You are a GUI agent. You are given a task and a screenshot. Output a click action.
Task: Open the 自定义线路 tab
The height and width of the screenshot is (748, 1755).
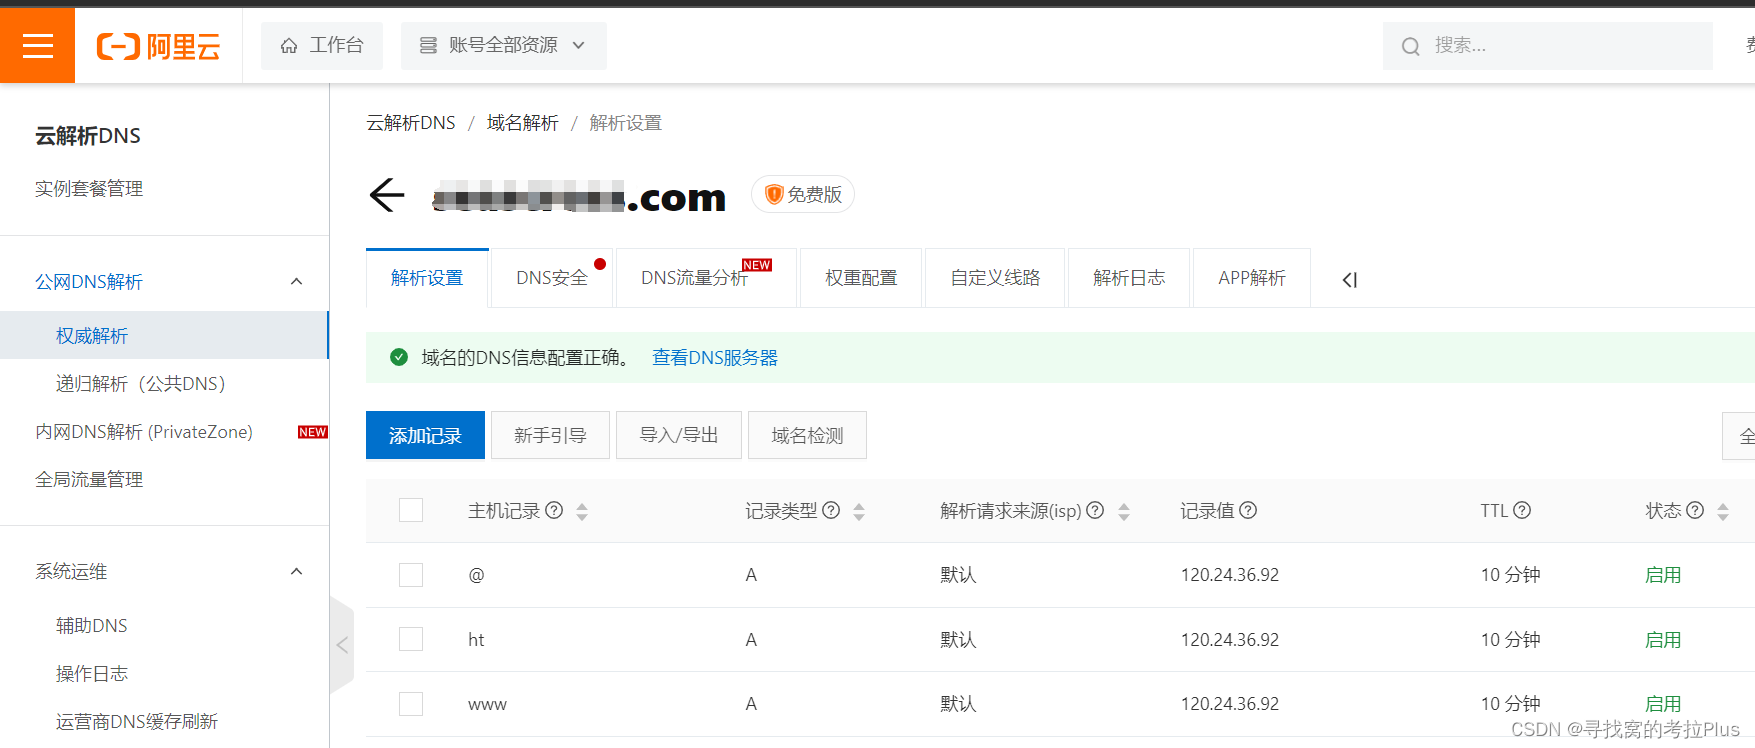coord(995,278)
